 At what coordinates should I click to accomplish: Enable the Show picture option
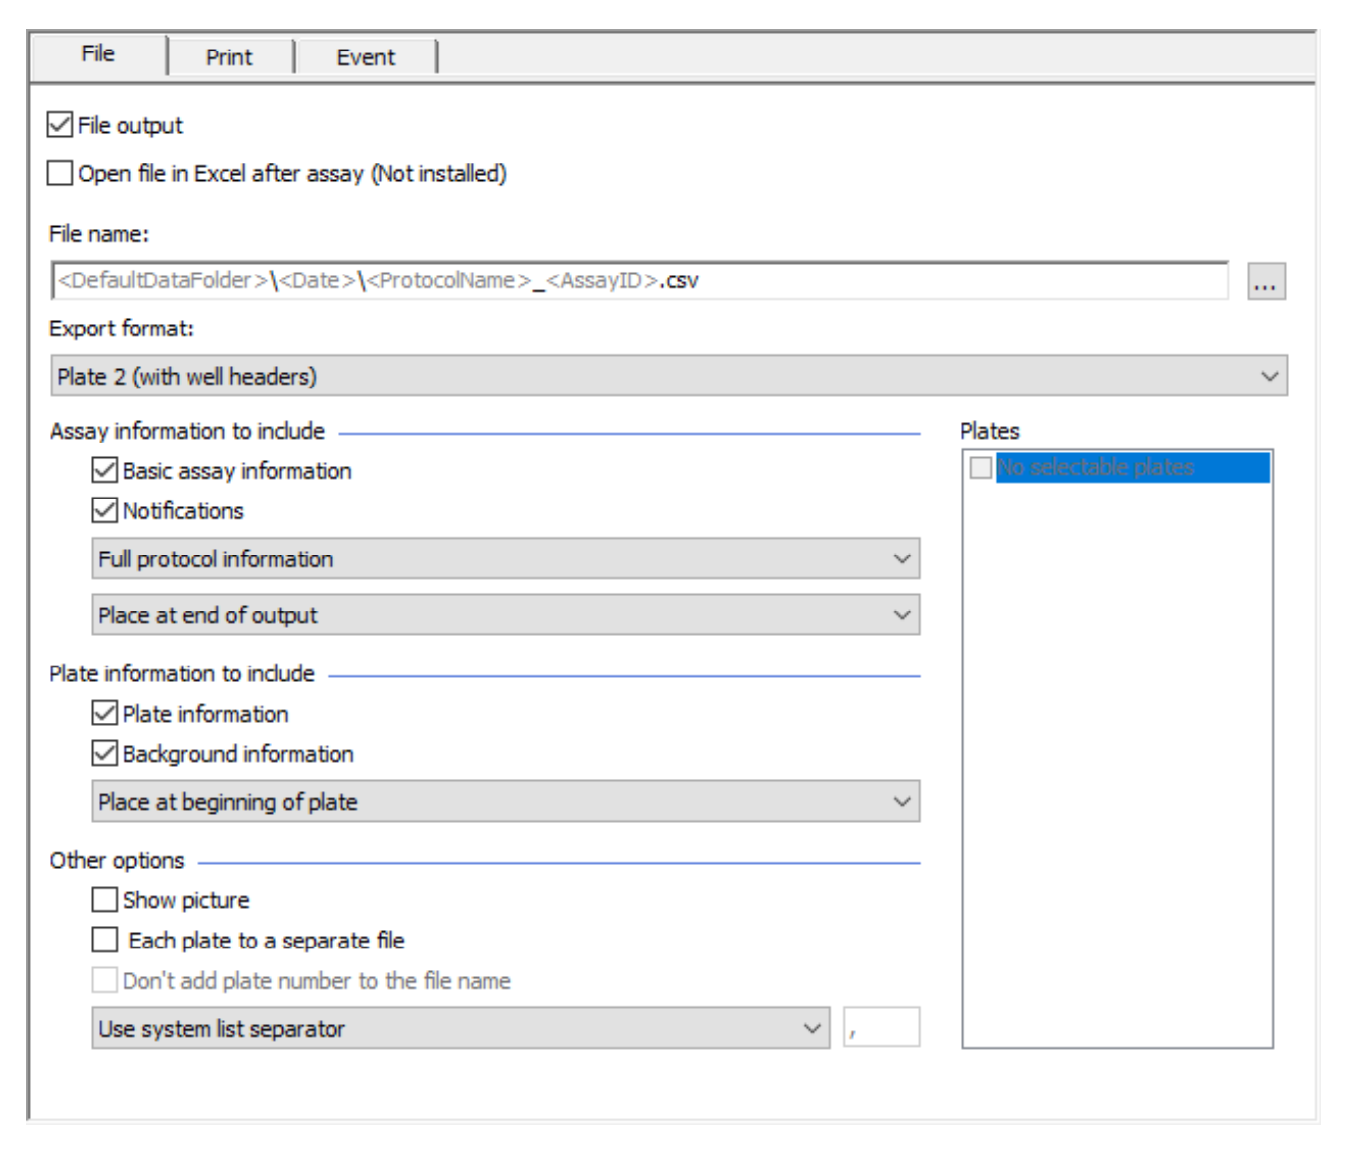point(103,900)
